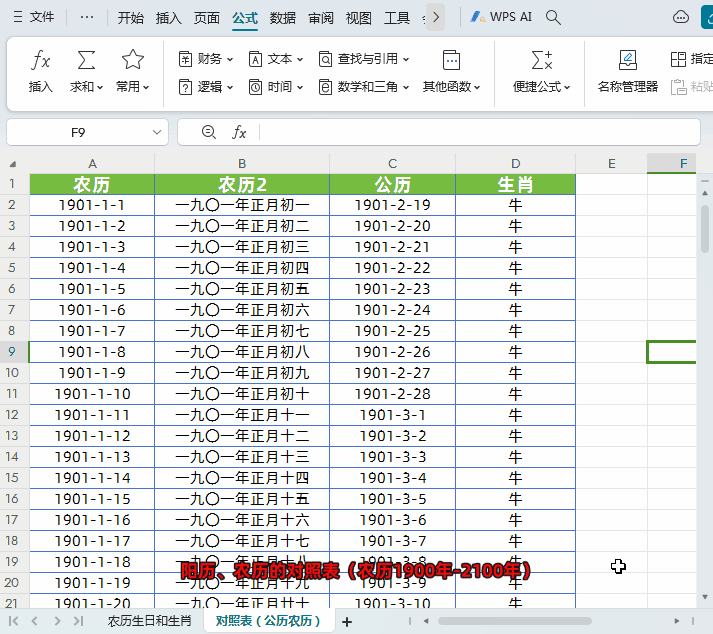Image resolution: width=713 pixels, height=634 pixels.
Task: Click 指定 names button
Action: pos(692,59)
